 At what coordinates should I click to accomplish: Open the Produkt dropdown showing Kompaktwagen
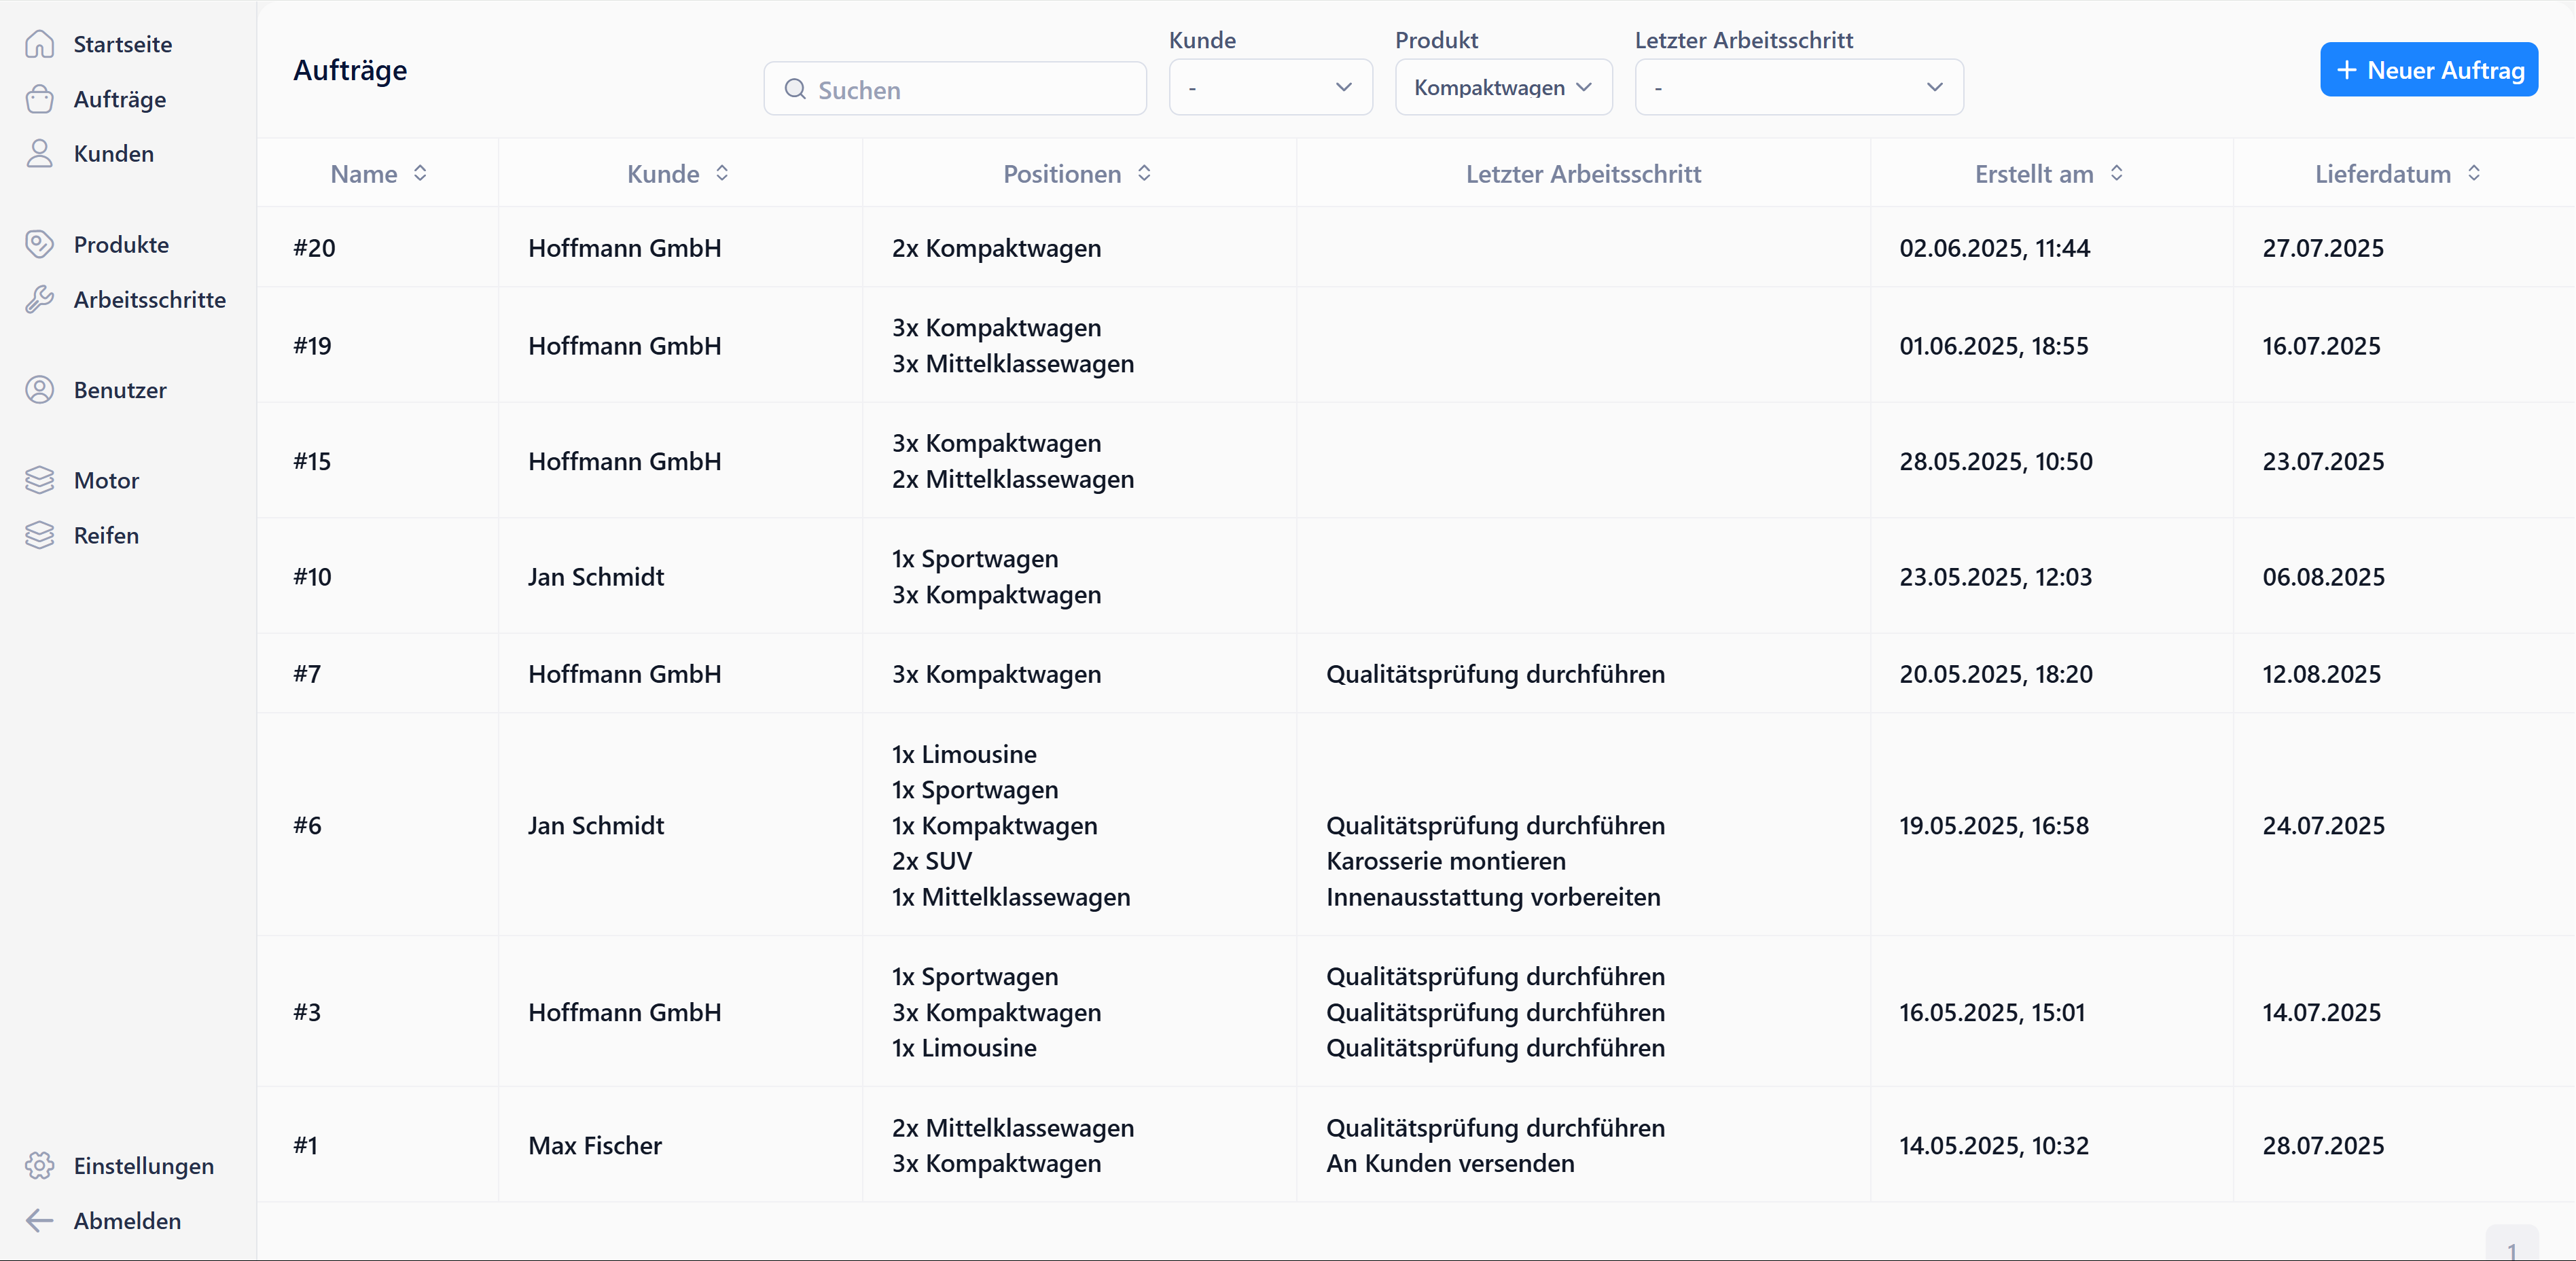click(1503, 87)
